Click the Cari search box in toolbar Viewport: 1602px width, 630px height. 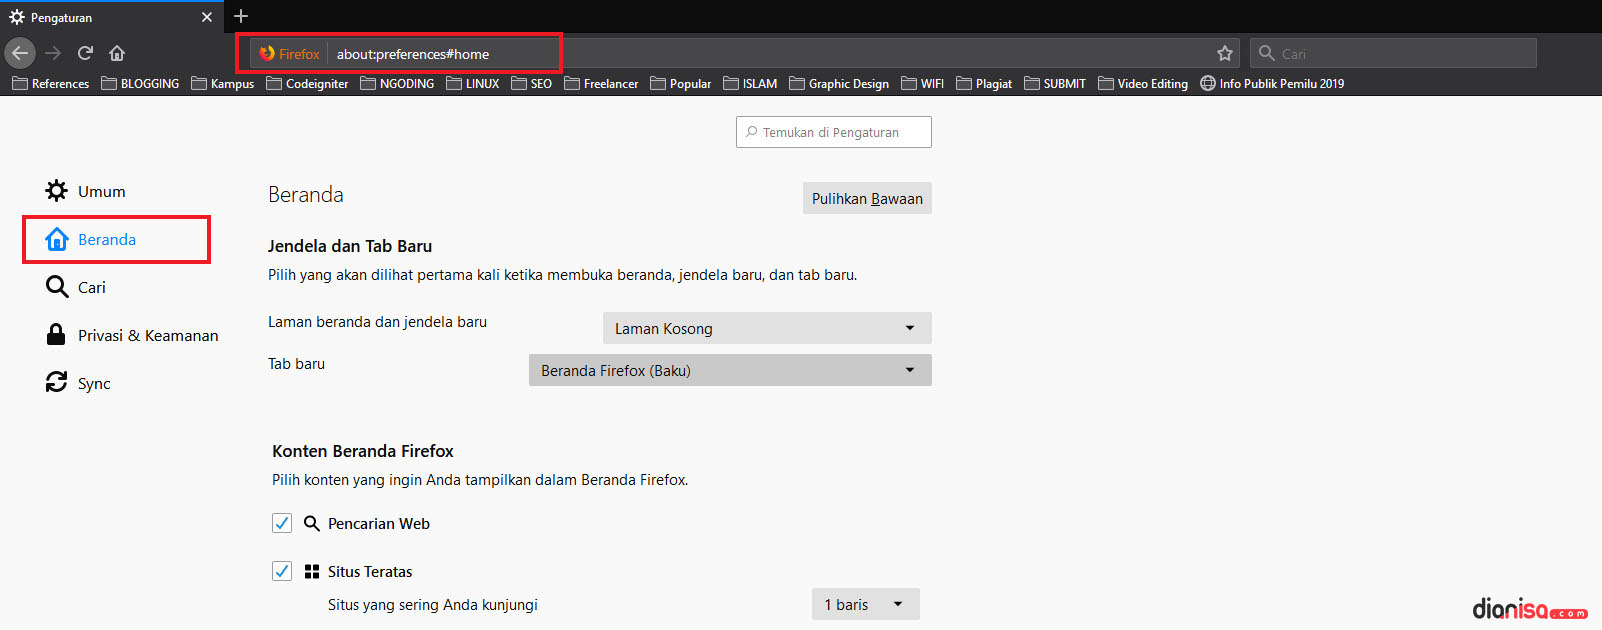[1393, 53]
